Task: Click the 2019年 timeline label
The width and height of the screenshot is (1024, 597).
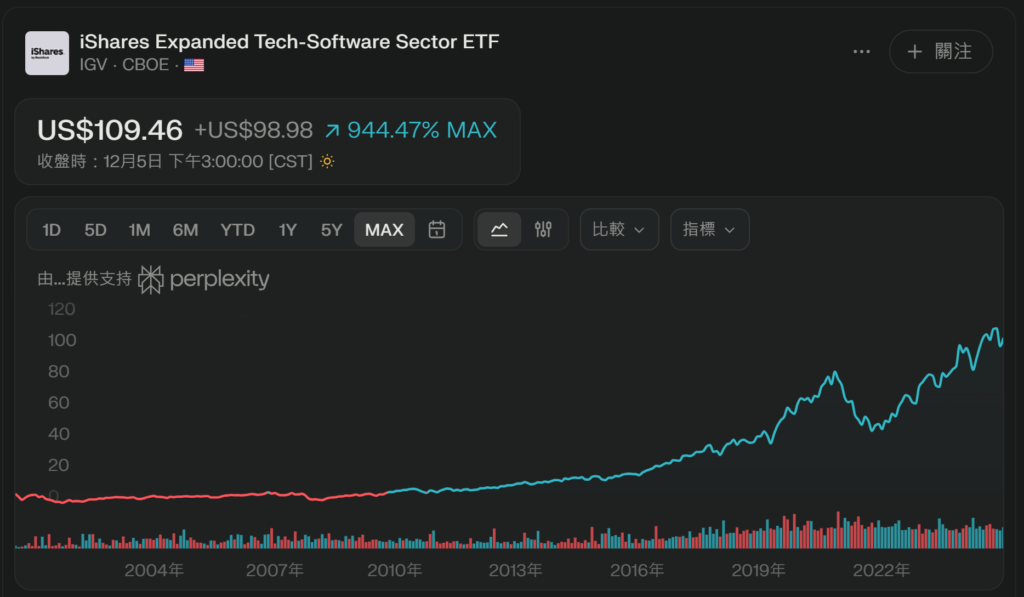Action: pyautogui.click(x=757, y=571)
